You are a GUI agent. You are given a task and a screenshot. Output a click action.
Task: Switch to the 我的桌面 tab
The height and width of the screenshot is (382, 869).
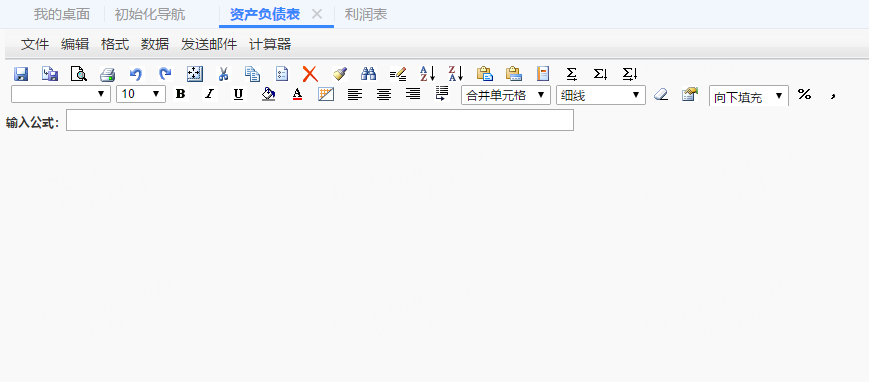(62, 14)
